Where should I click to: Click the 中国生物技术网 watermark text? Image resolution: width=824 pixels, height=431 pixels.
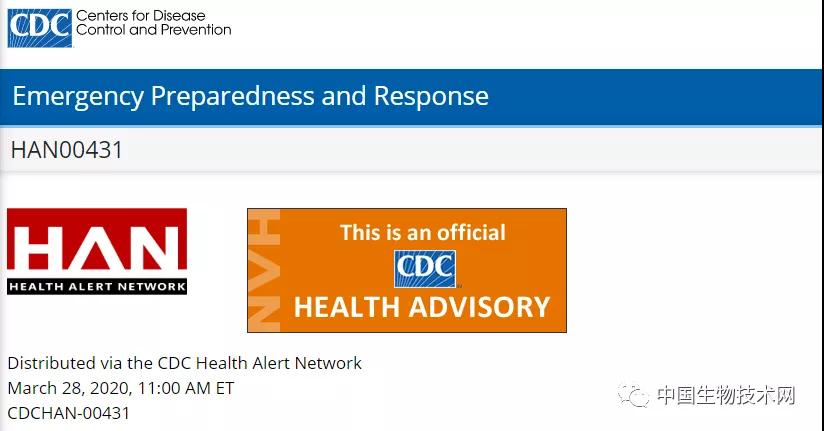pyautogui.click(x=726, y=396)
